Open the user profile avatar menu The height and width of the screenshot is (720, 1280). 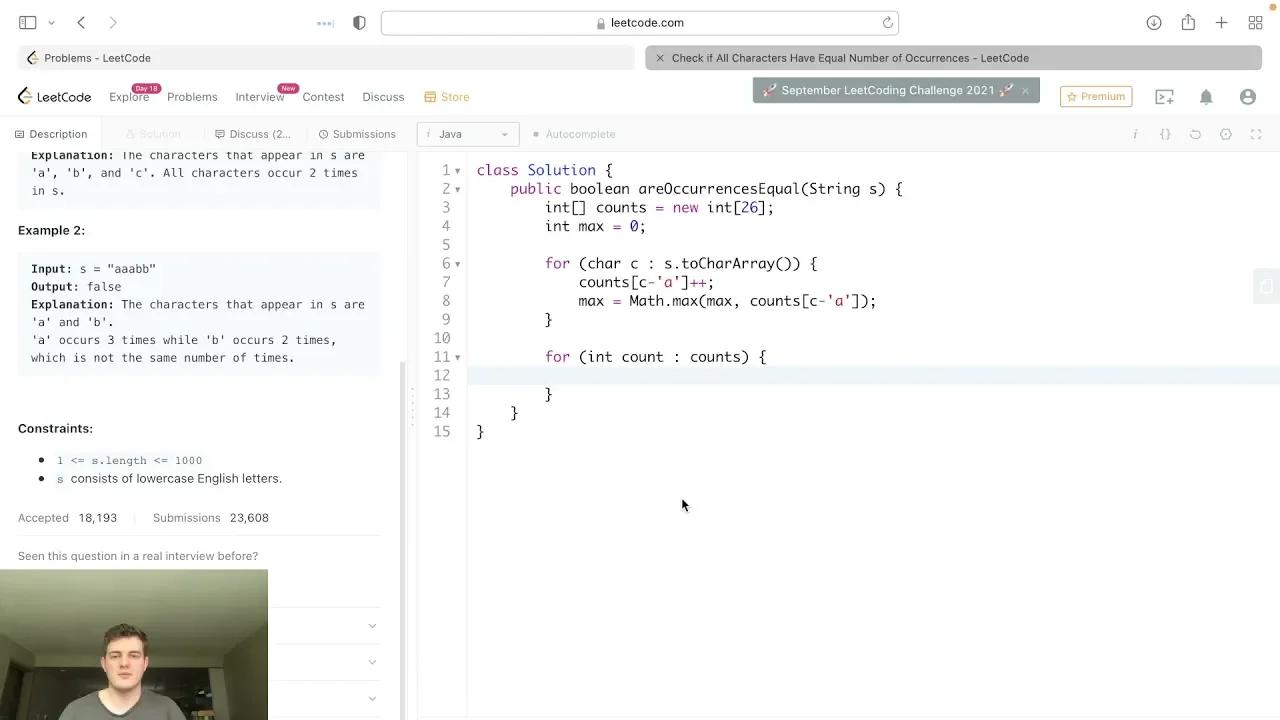(x=1247, y=97)
